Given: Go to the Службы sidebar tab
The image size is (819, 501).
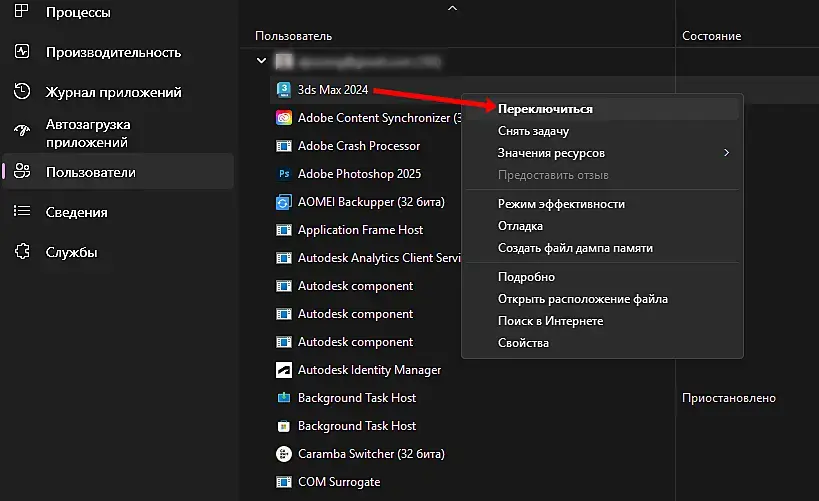Looking at the screenshot, I should (71, 252).
